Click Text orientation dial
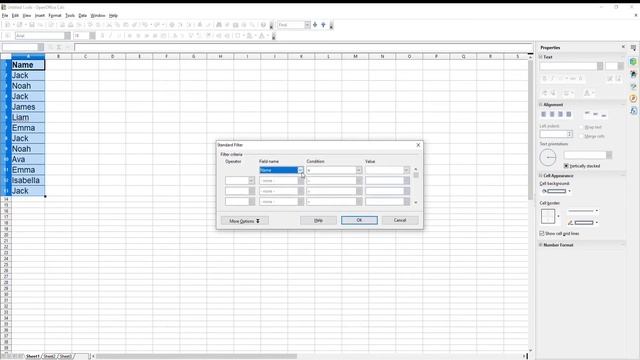640x360 pixels. point(548,158)
